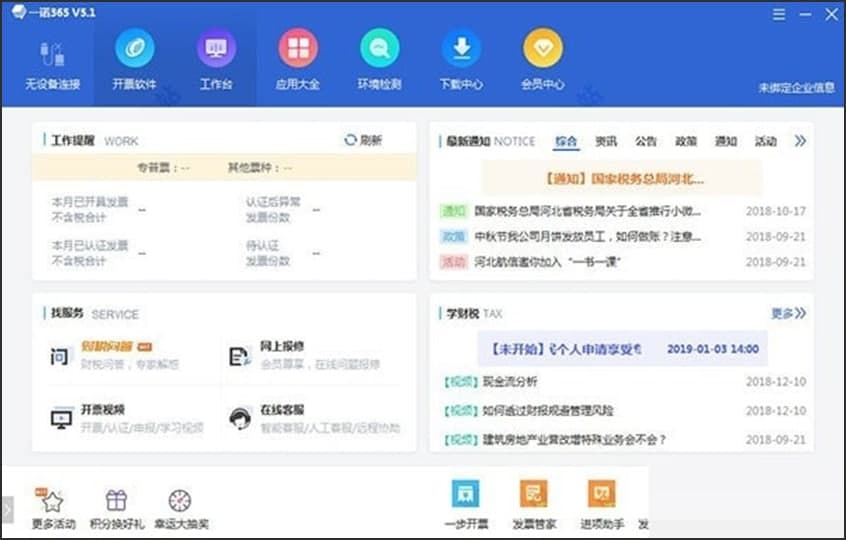Screen dimensions: 846x540
Task: Open the 发票管家 invoice manager icon
Action: 533,495
